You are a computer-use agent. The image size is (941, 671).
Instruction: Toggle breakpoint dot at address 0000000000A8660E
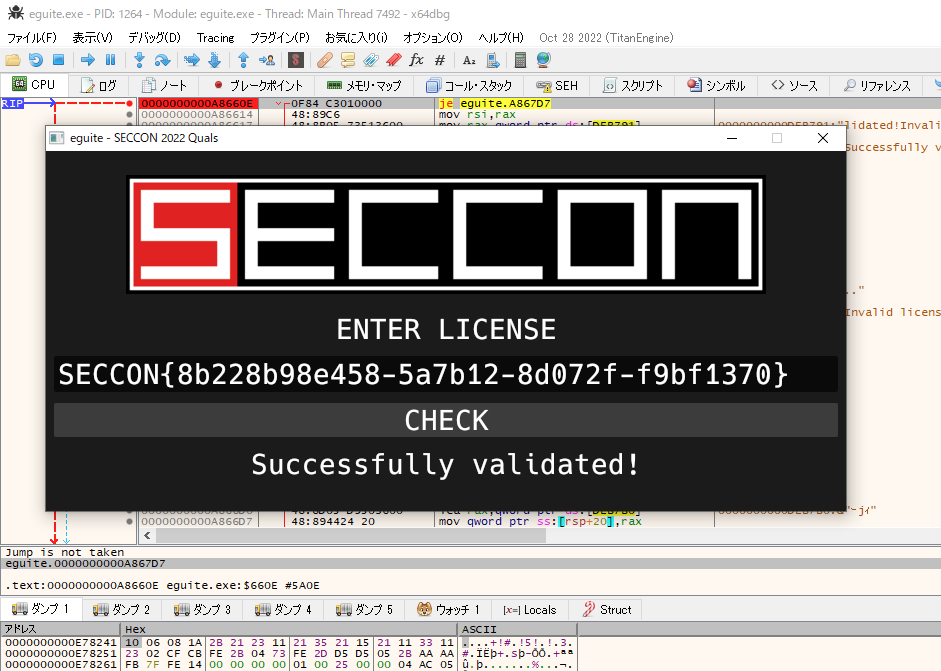[x=129, y=103]
